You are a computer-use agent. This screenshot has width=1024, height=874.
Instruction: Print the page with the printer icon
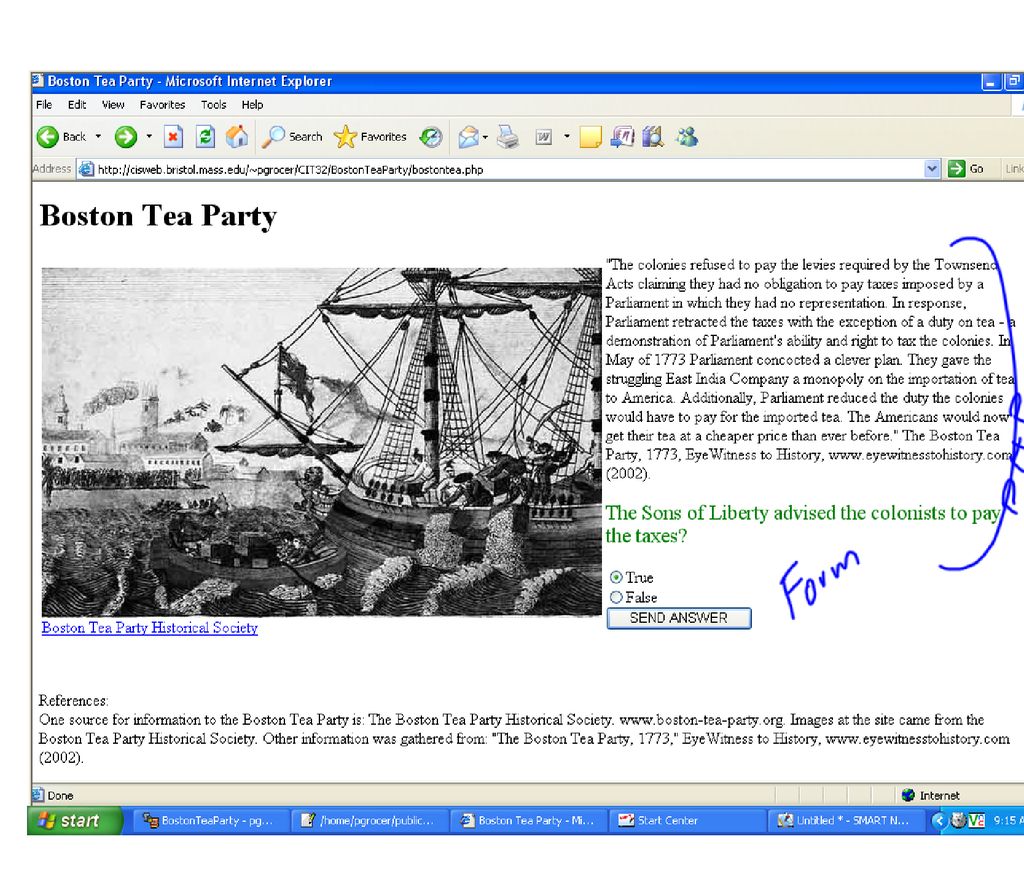click(507, 137)
